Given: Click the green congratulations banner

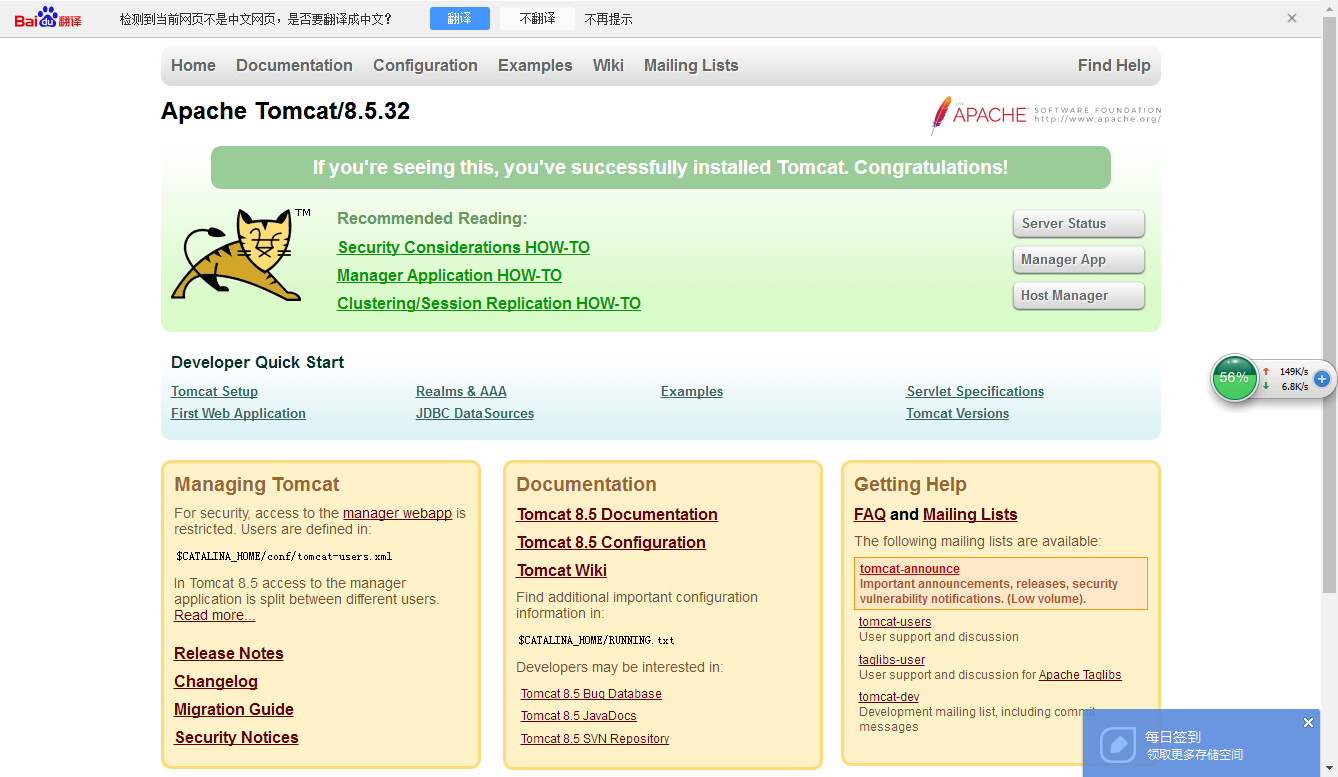Looking at the screenshot, I should pos(661,167).
